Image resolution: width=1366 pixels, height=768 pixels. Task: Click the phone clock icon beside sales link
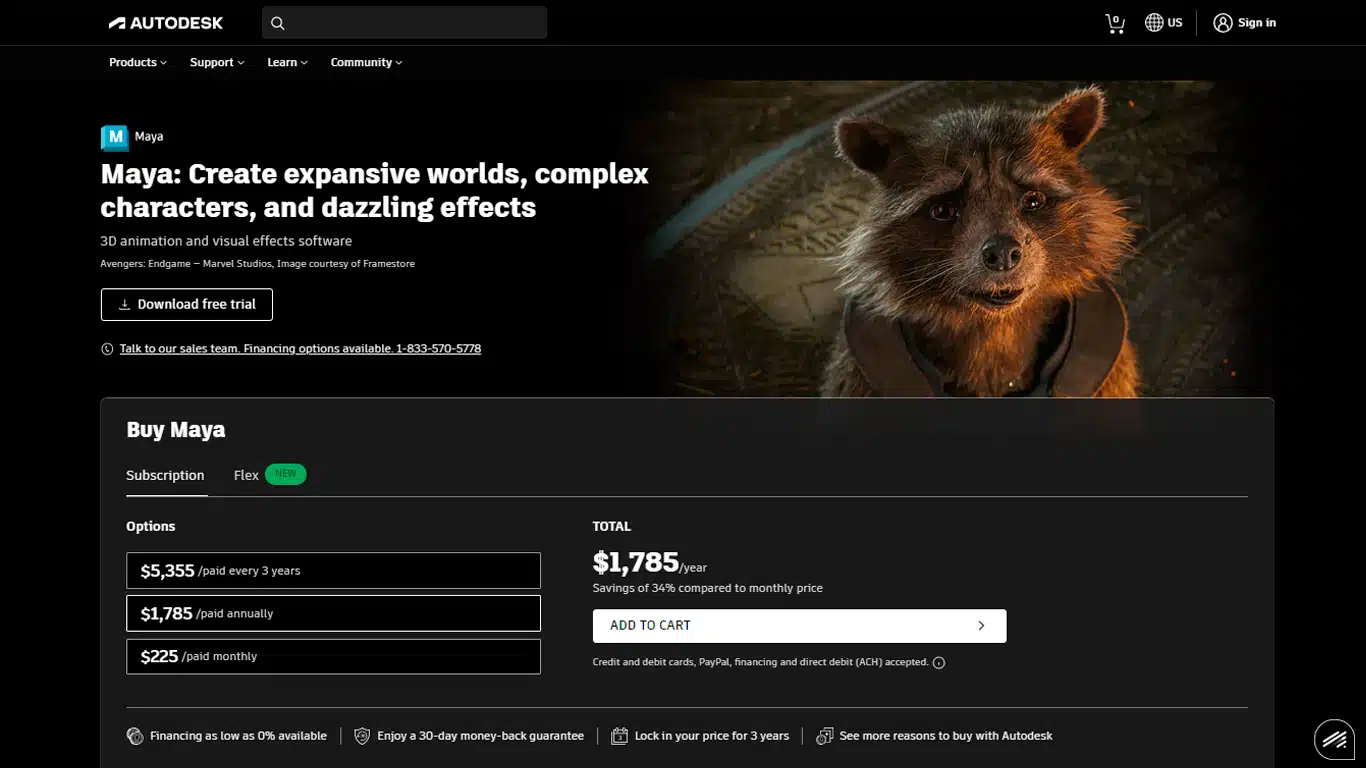click(x=107, y=349)
